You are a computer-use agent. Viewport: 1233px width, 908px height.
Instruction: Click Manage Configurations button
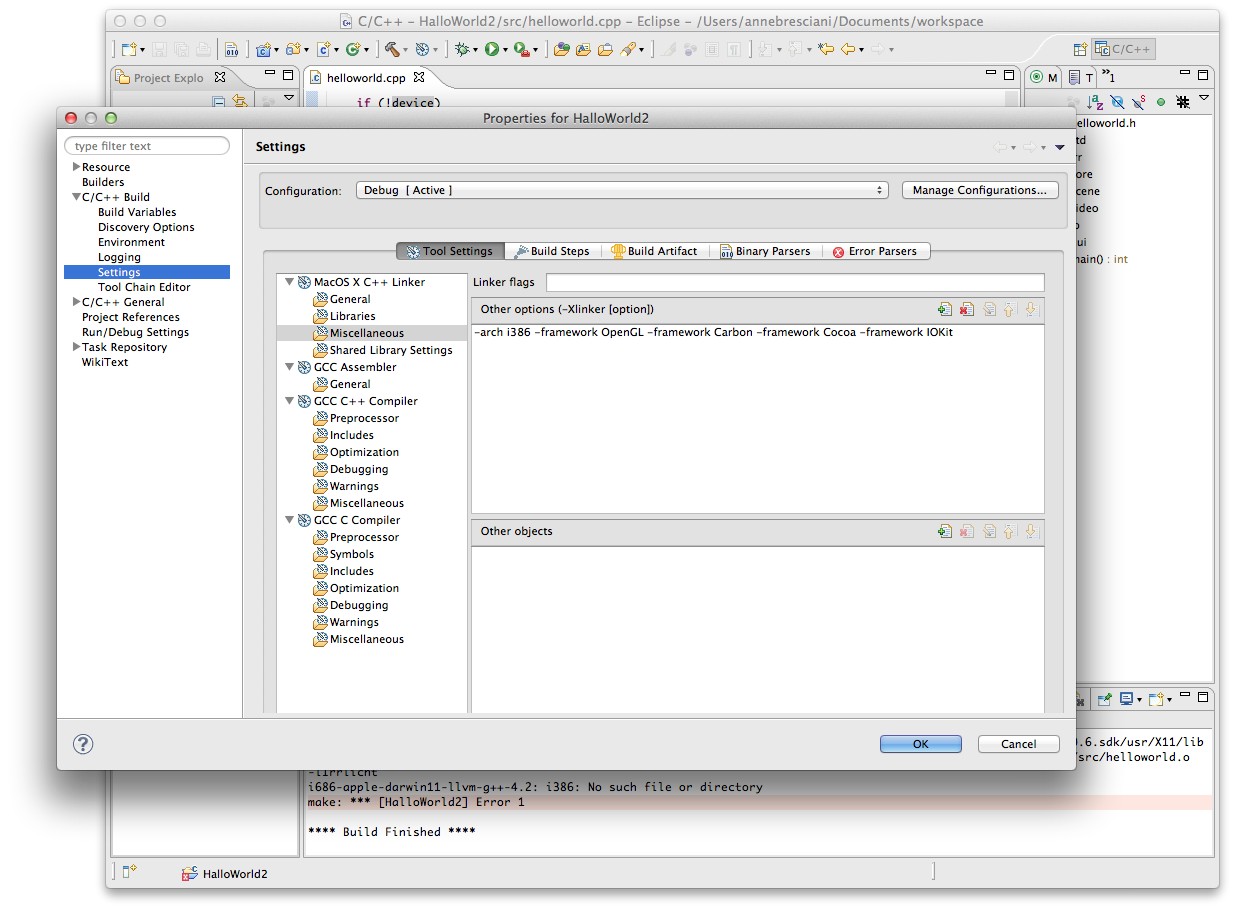pyautogui.click(x=980, y=190)
